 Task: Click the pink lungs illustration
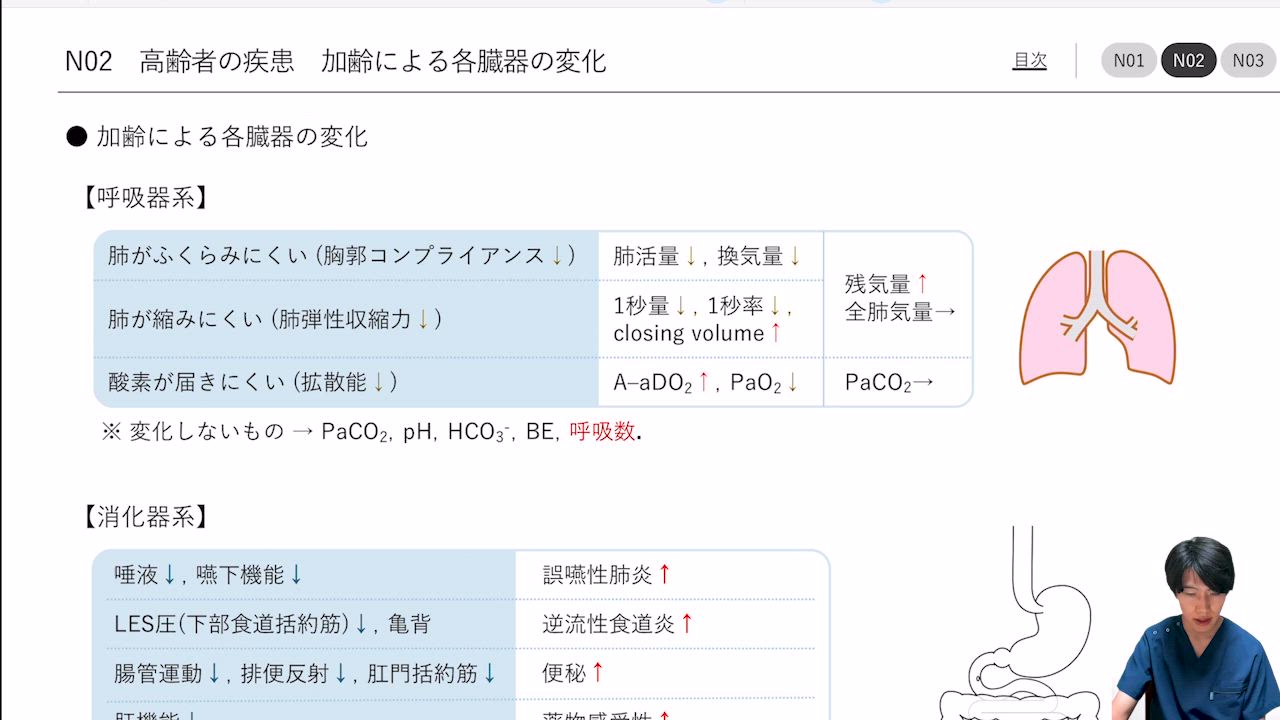[x=1097, y=316]
